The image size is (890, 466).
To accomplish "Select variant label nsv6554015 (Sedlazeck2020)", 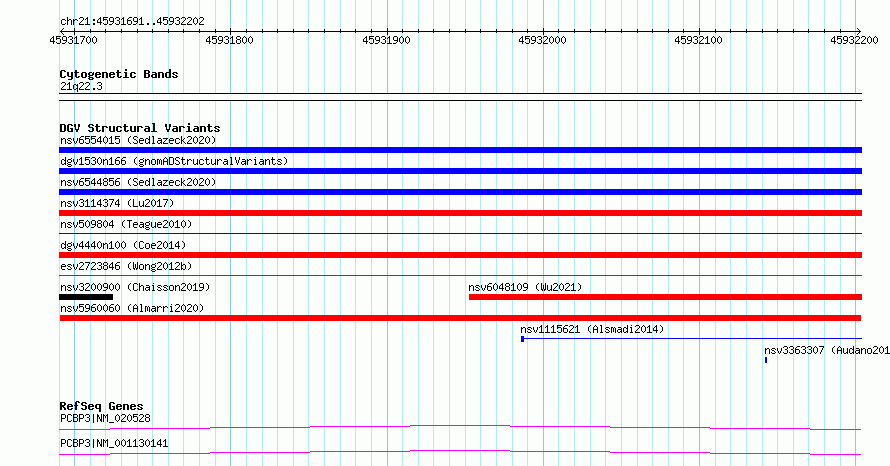I will (138, 140).
